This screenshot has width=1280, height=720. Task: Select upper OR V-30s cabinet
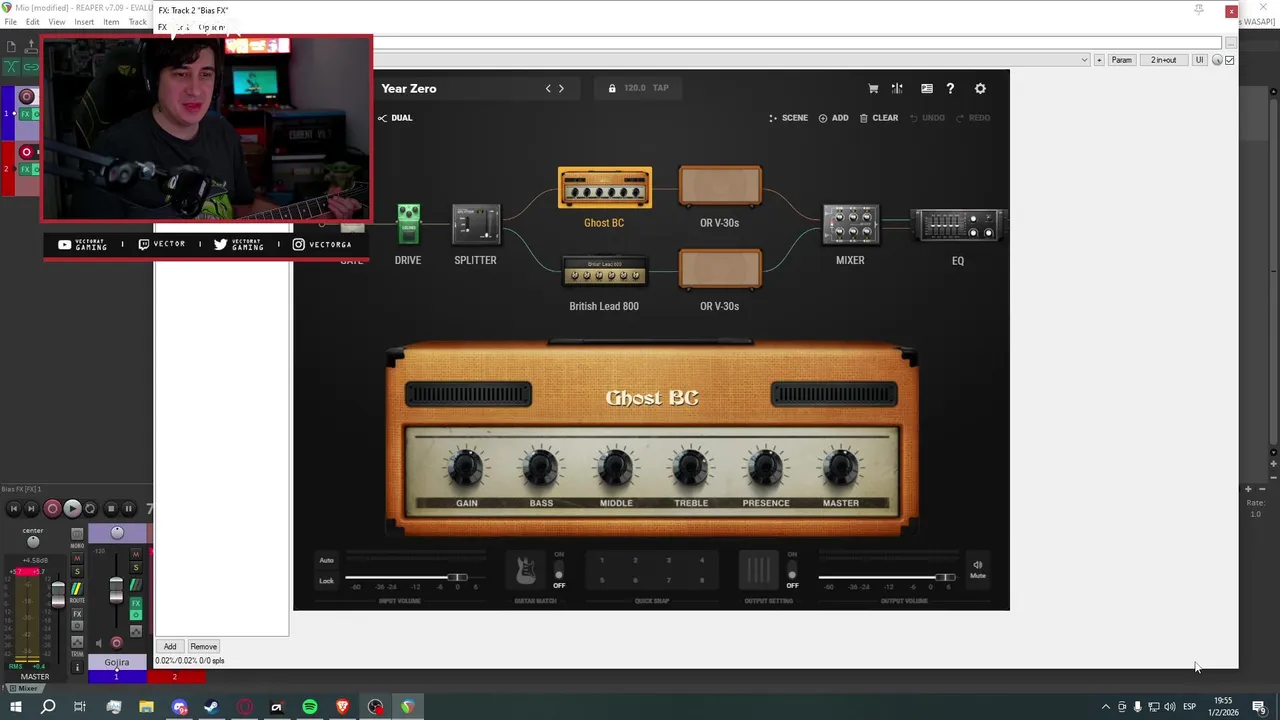click(x=720, y=186)
